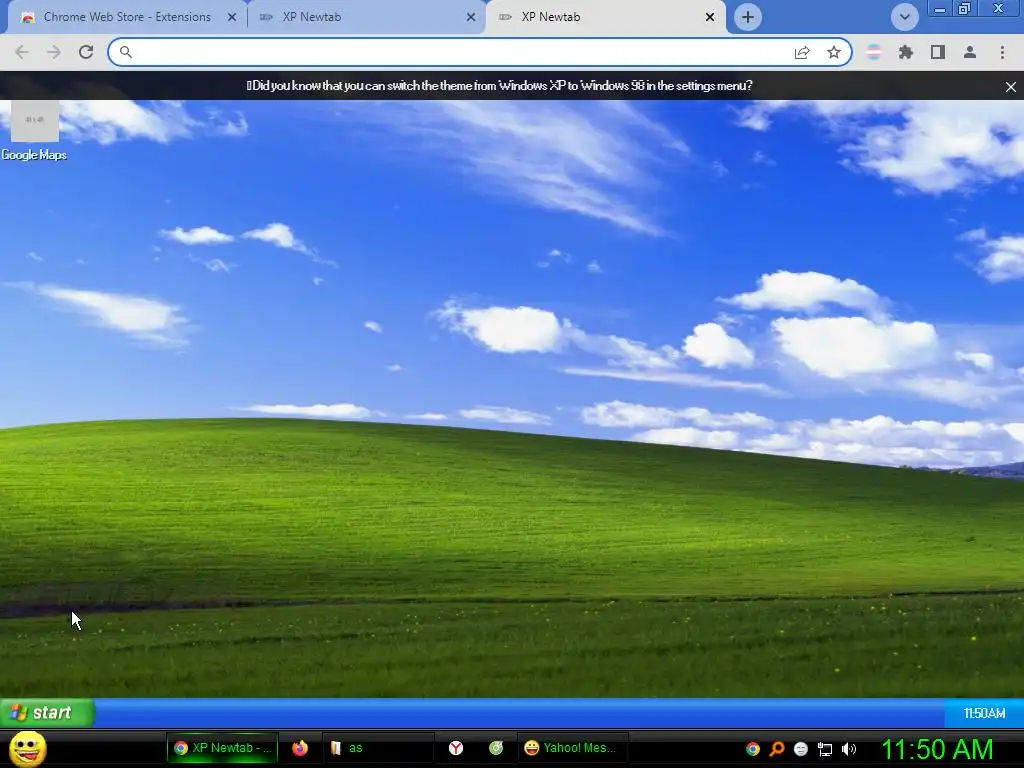
Task: Launch Firefox from the taskbar
Action: pyautogui.click(x=300, y=748)
